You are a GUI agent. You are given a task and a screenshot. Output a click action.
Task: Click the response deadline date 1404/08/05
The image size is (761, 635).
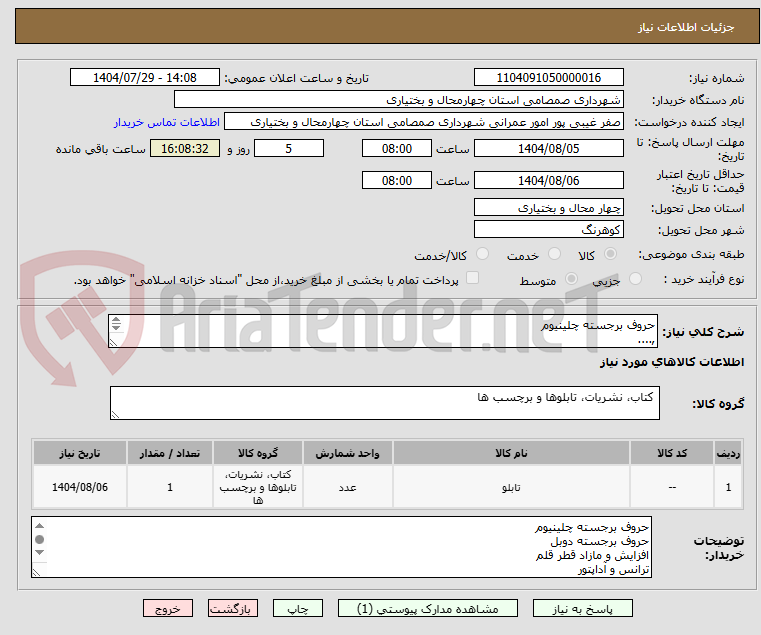click(548, 149)
